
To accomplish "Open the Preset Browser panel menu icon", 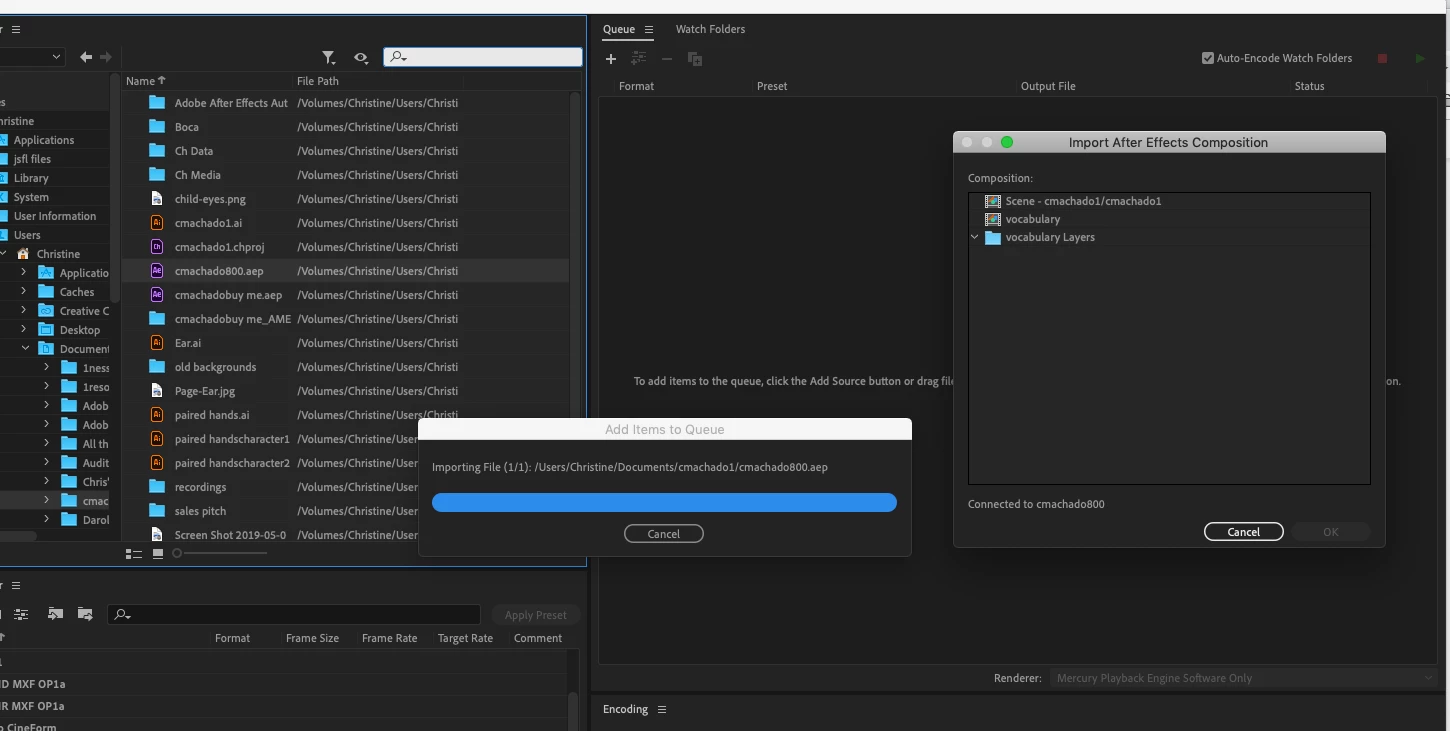I will [16, 586].
